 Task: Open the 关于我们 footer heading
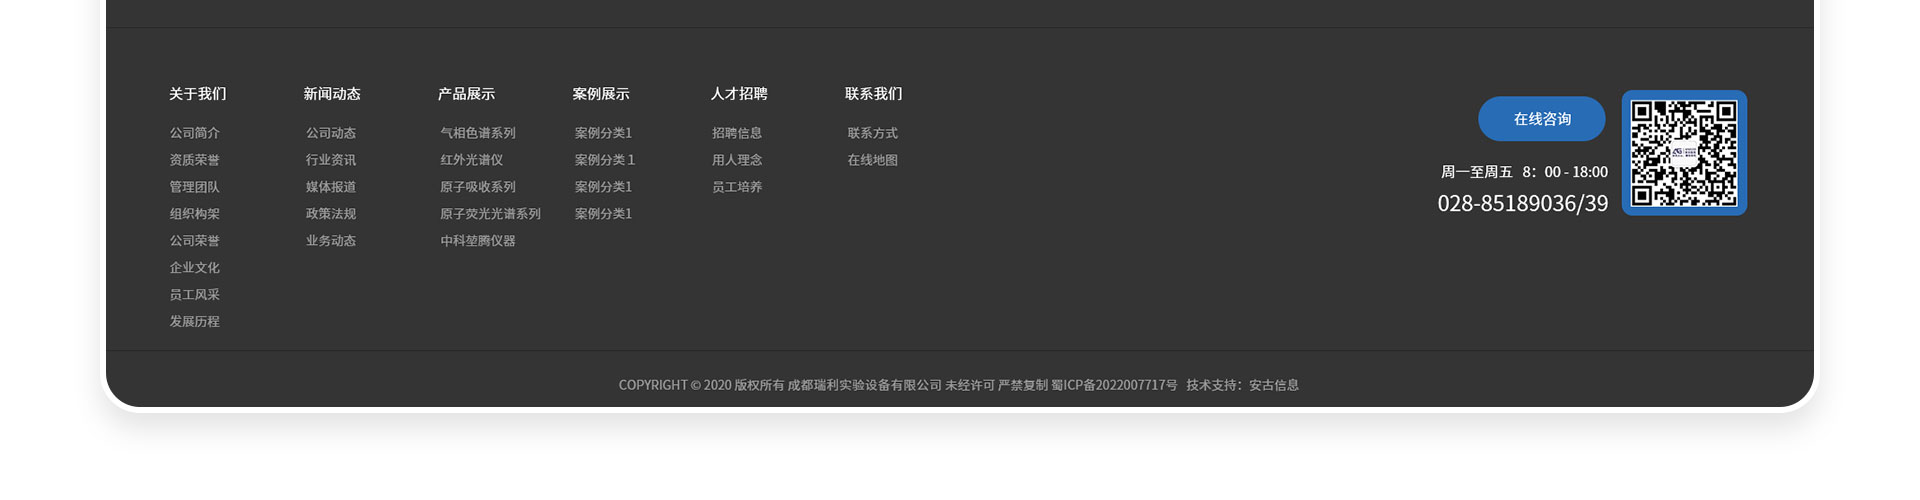pos(197,94)
